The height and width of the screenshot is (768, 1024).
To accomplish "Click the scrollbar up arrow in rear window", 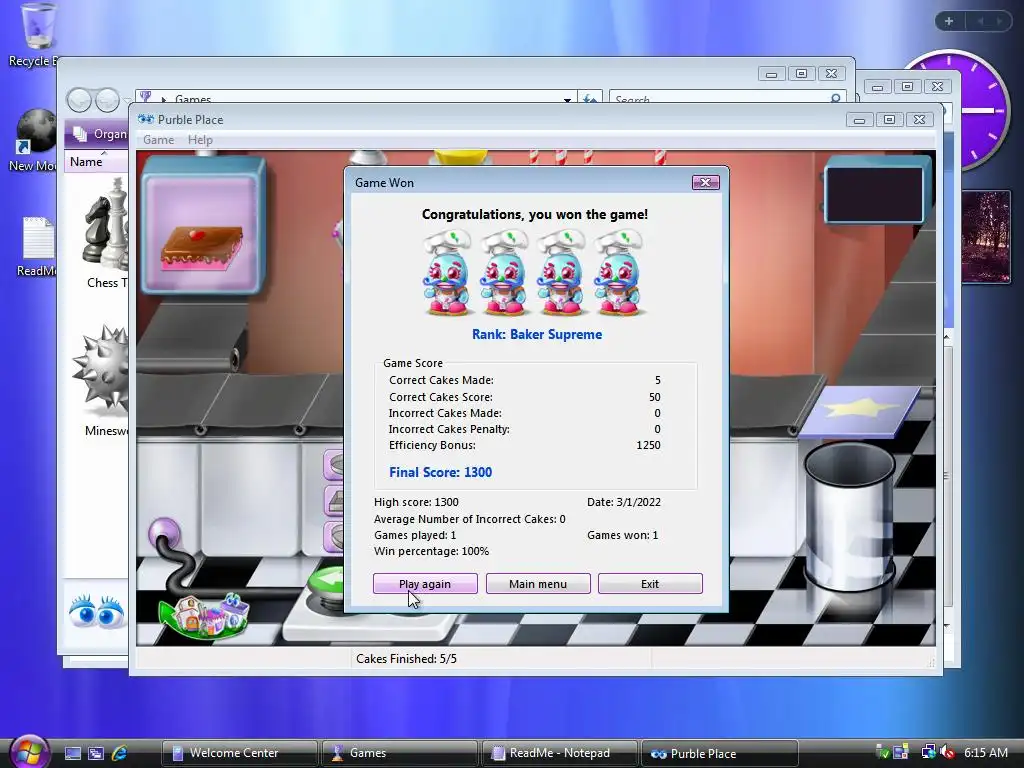I will point(946,337).
